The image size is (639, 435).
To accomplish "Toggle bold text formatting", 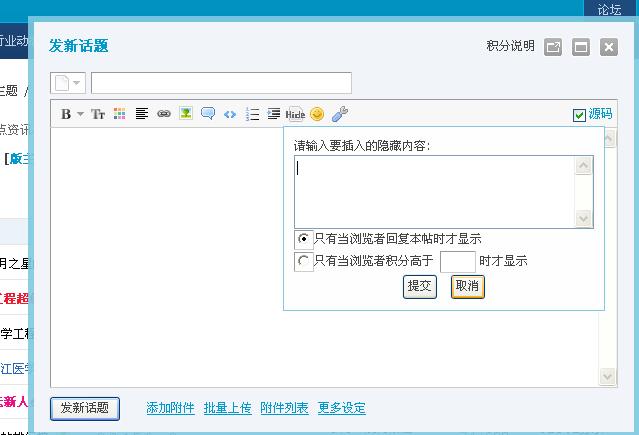I will tap(66, 114).
